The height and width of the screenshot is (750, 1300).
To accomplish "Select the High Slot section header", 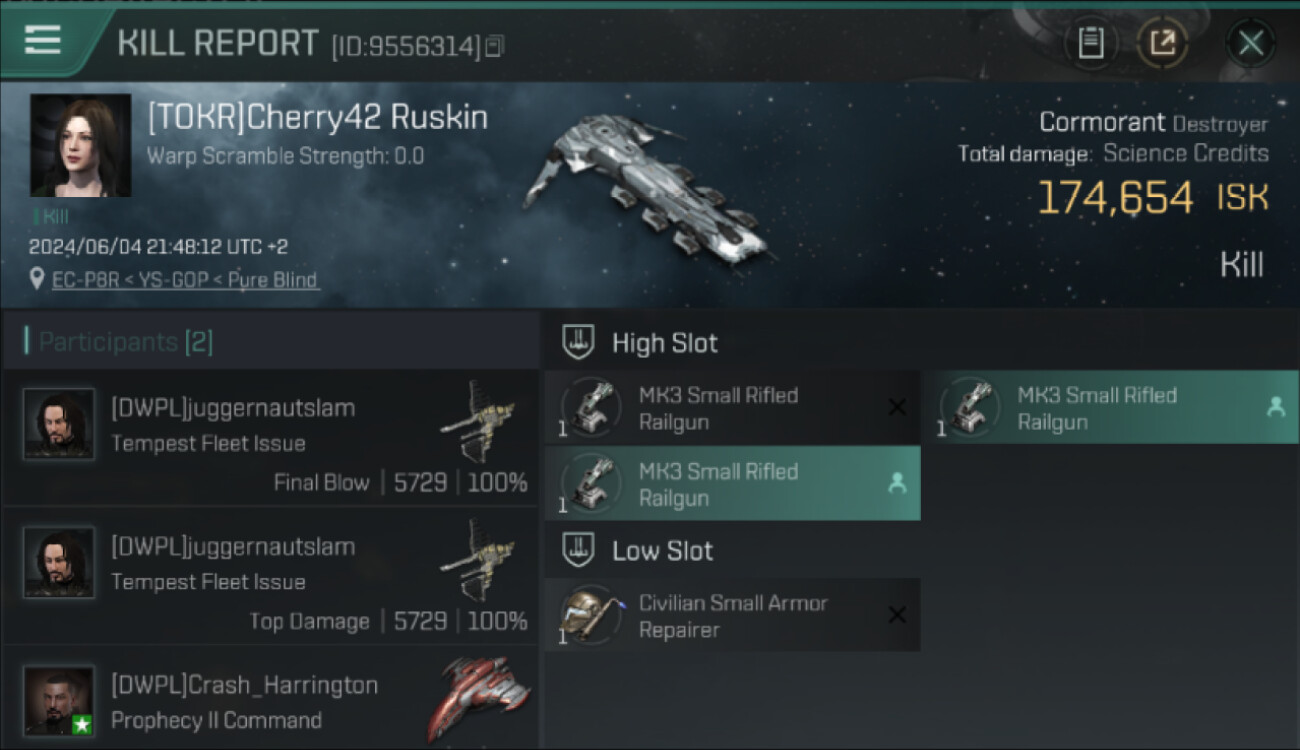I will tap(664, 343).
